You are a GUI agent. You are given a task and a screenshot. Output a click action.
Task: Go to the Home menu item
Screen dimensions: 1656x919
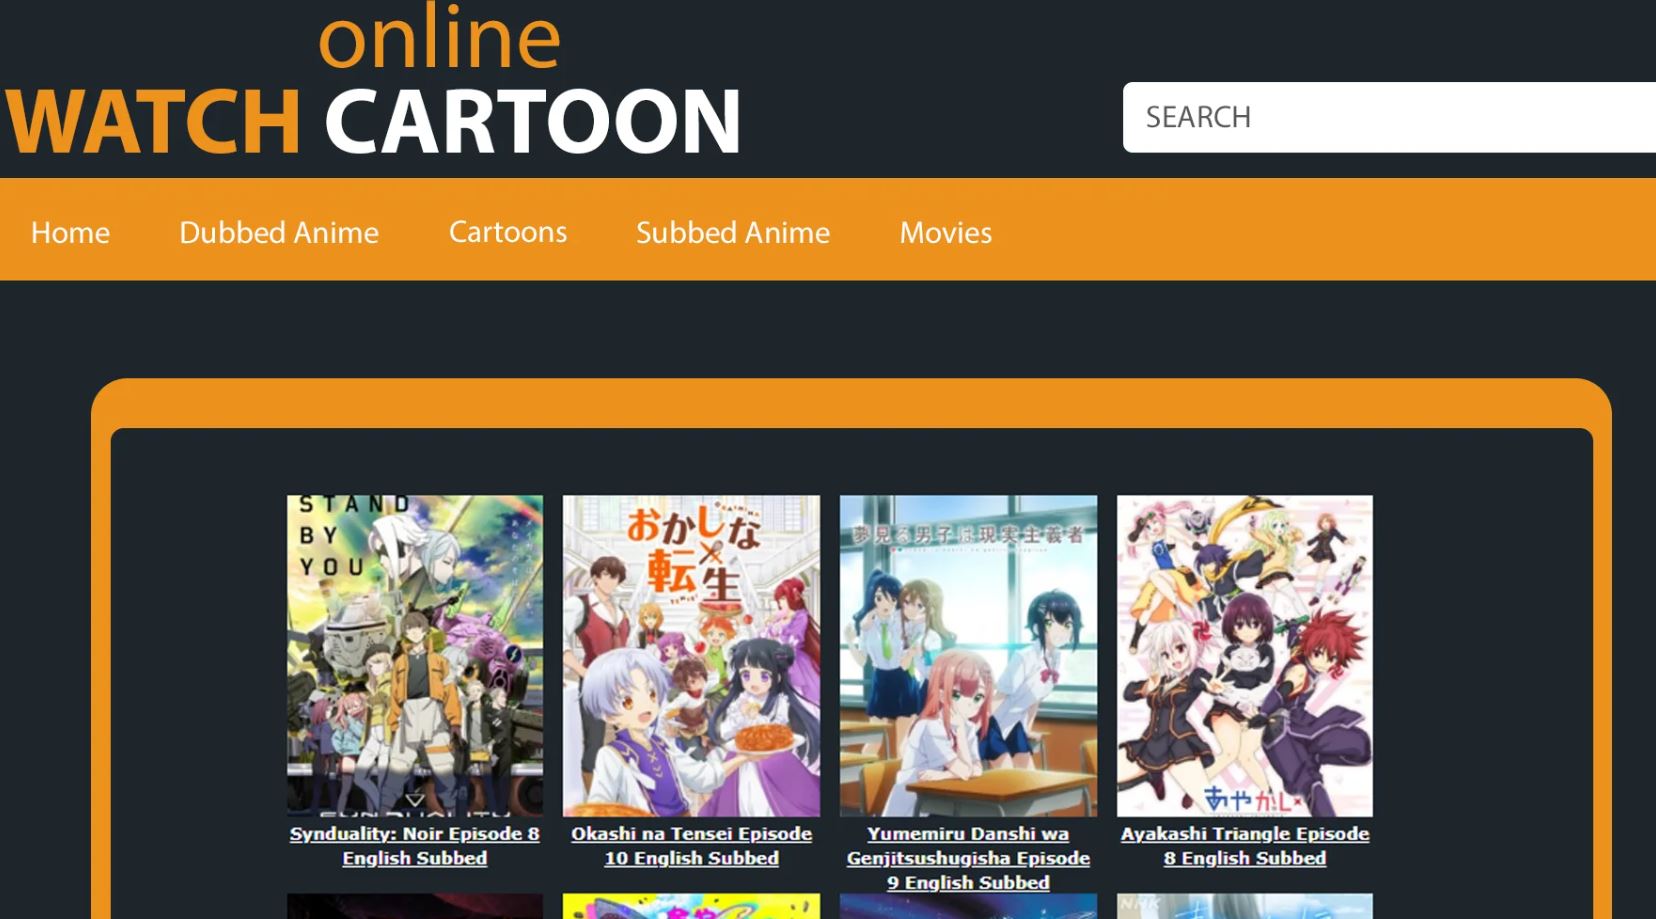click(x=70, y=232)
